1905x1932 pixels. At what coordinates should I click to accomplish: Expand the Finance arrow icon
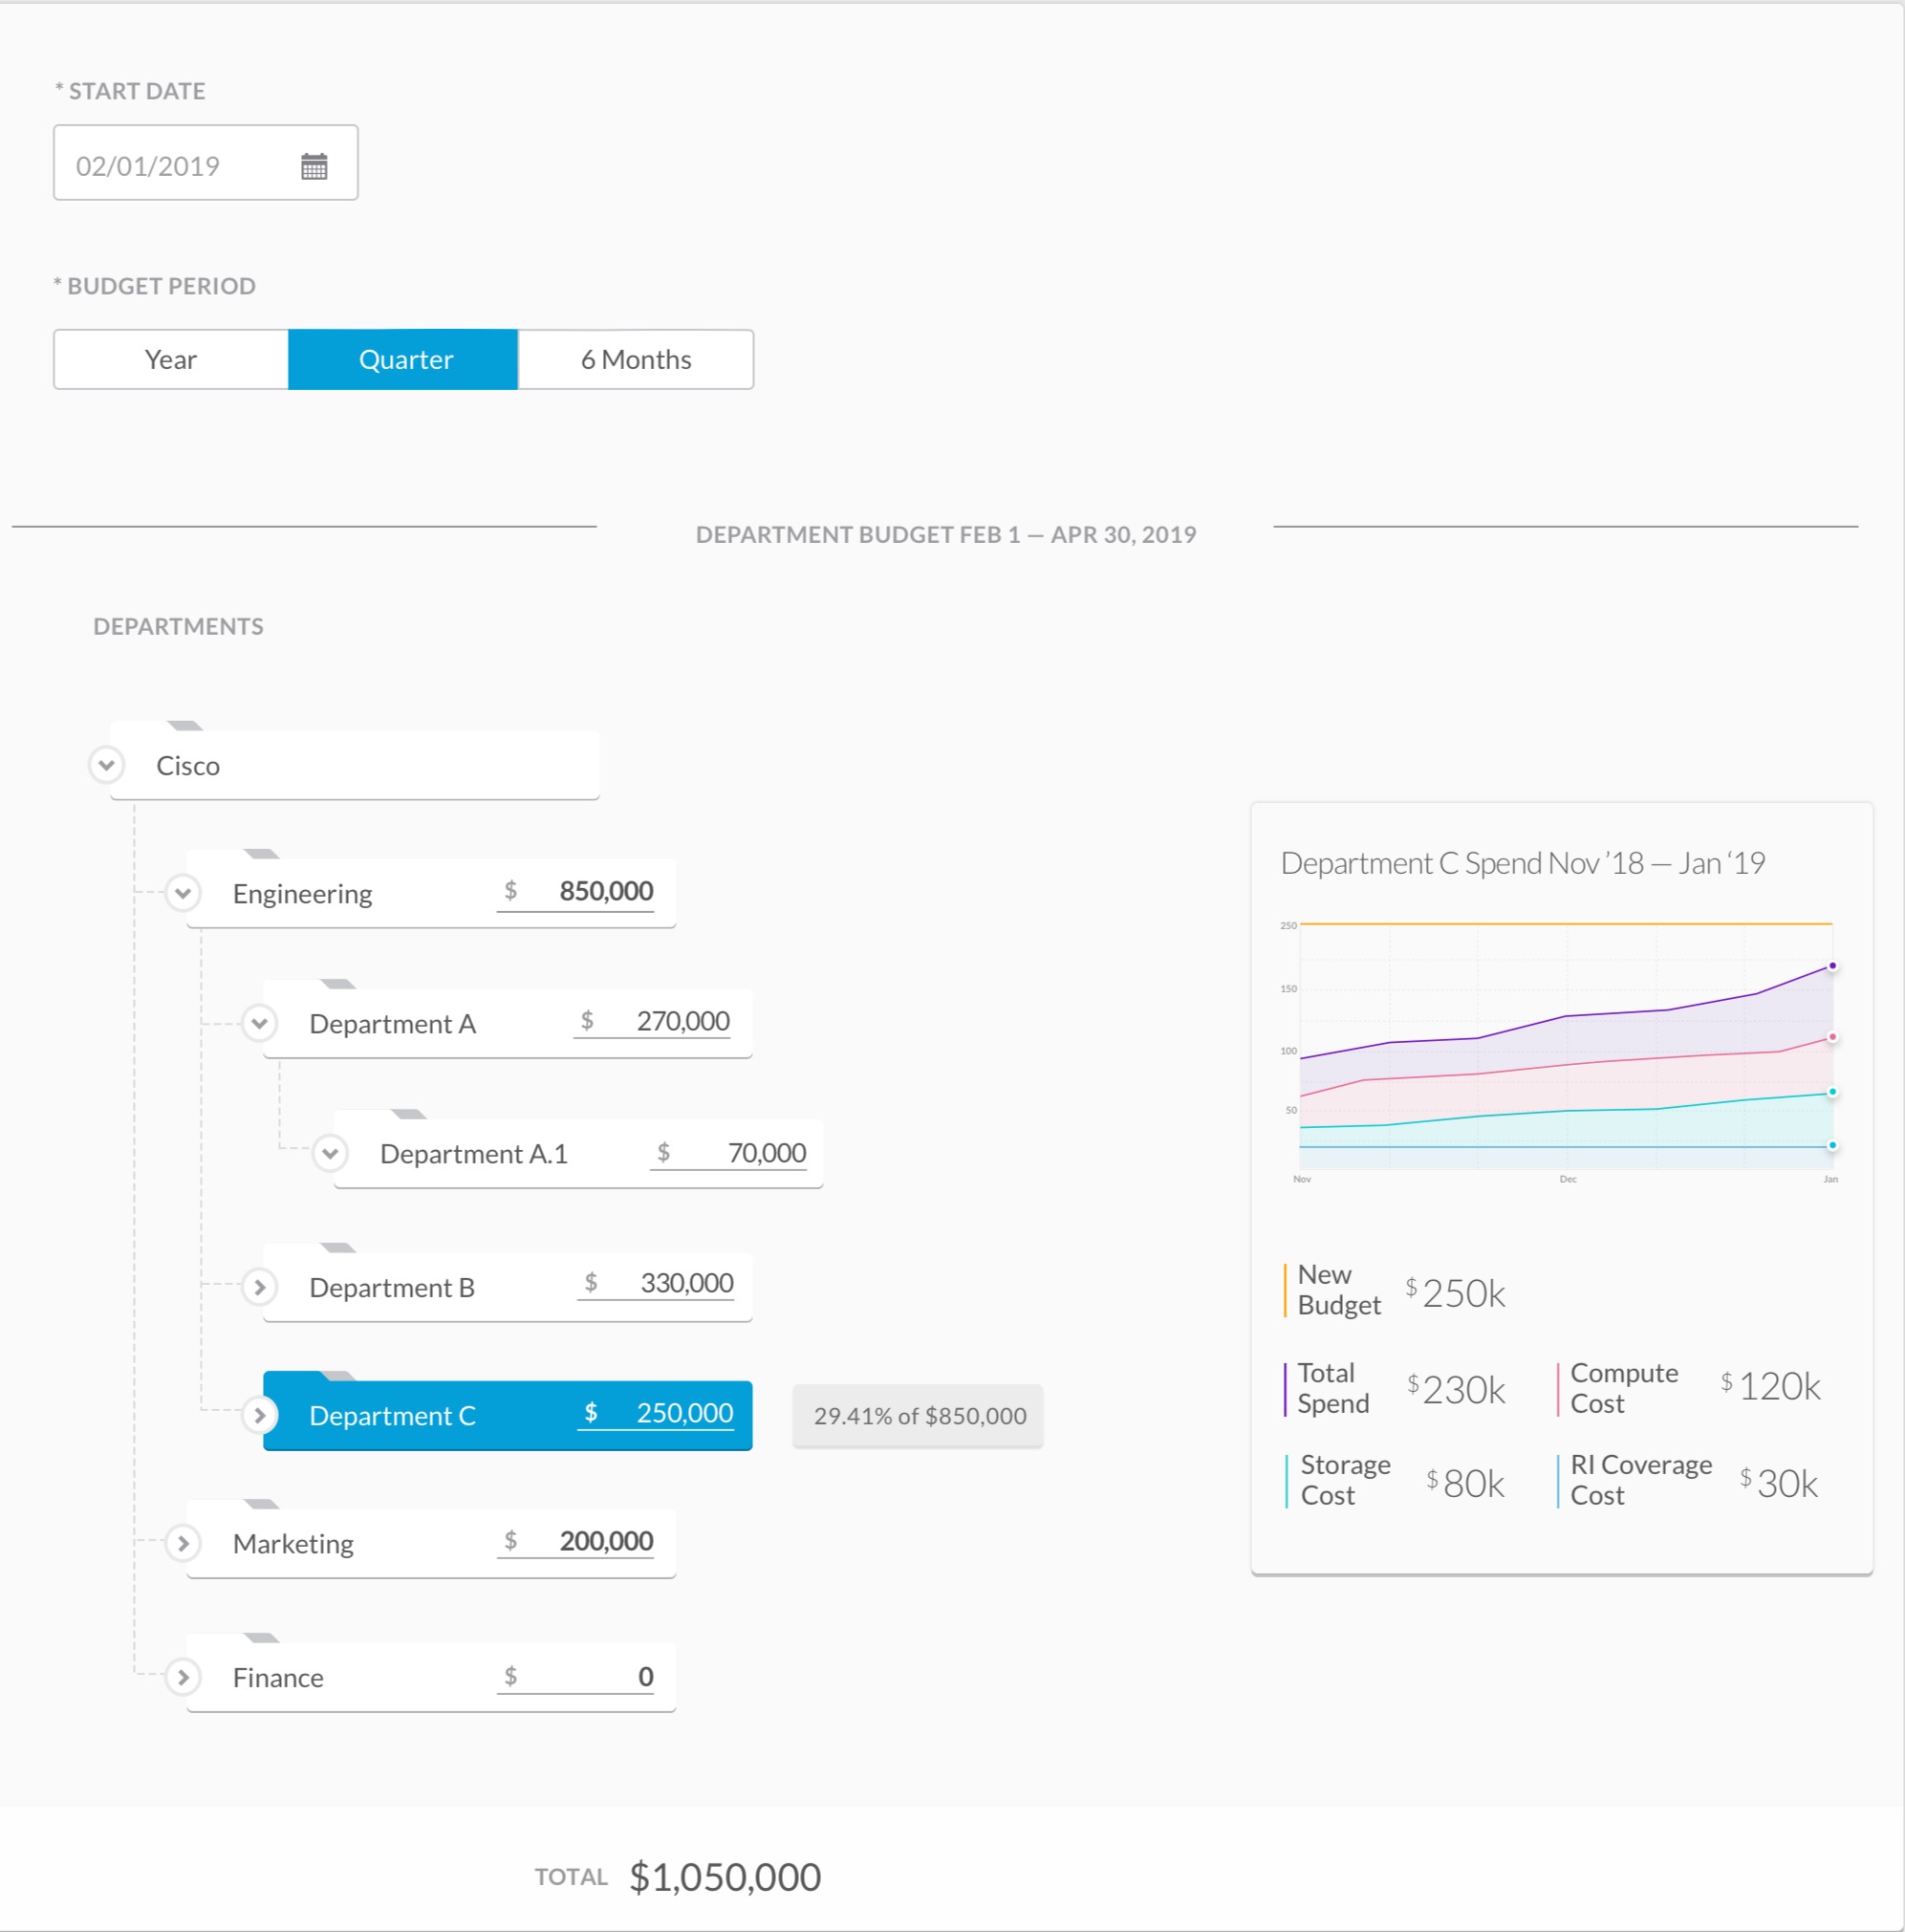[x=183, y=1677]
